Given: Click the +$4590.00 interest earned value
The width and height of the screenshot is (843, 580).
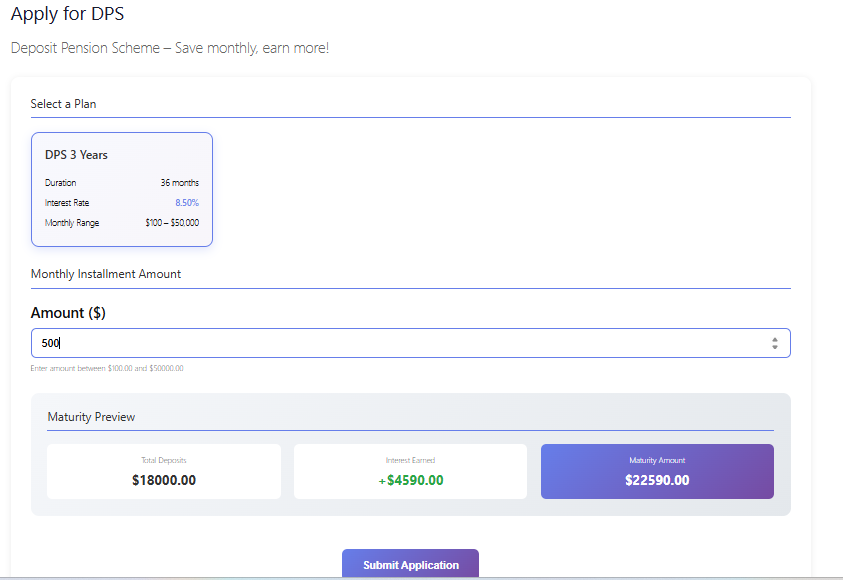Looking at the screenshot, I should coord(410,480).
